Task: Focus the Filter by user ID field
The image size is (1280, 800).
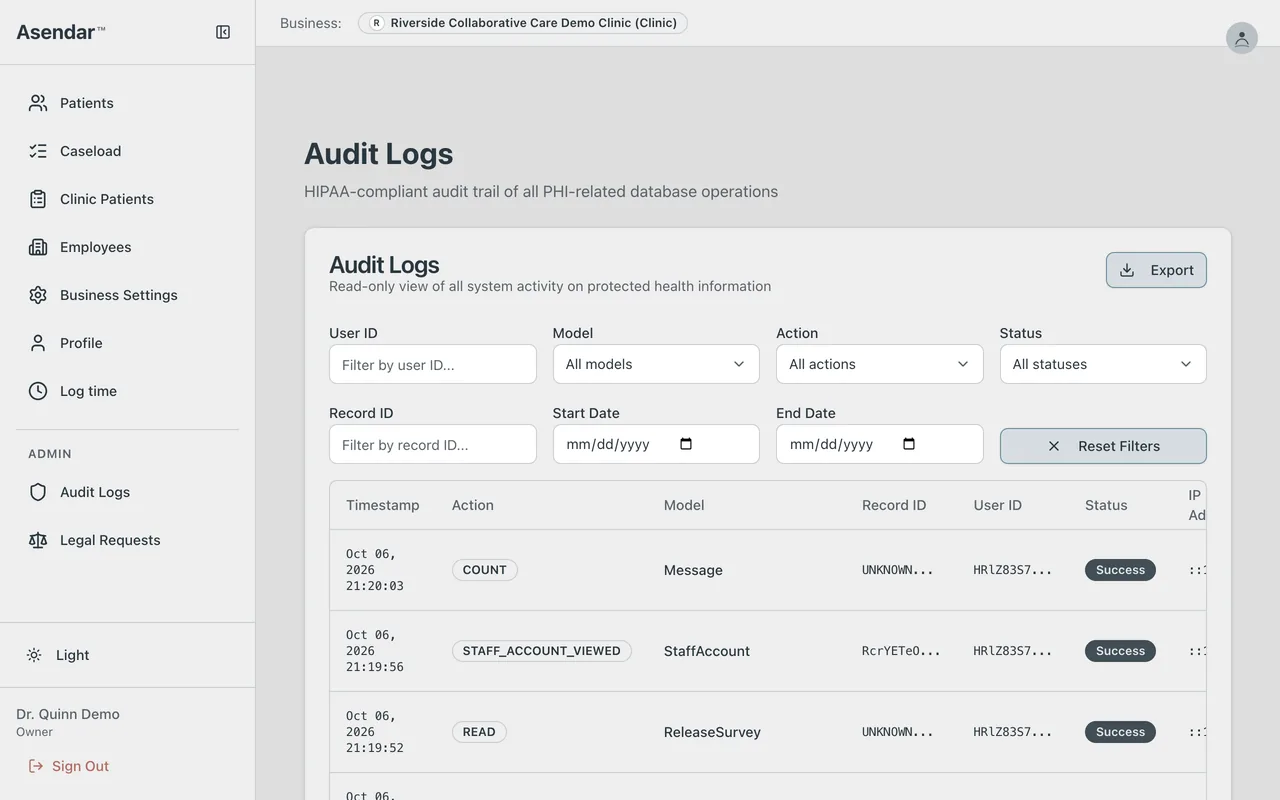Action: (x=433, y=365)
